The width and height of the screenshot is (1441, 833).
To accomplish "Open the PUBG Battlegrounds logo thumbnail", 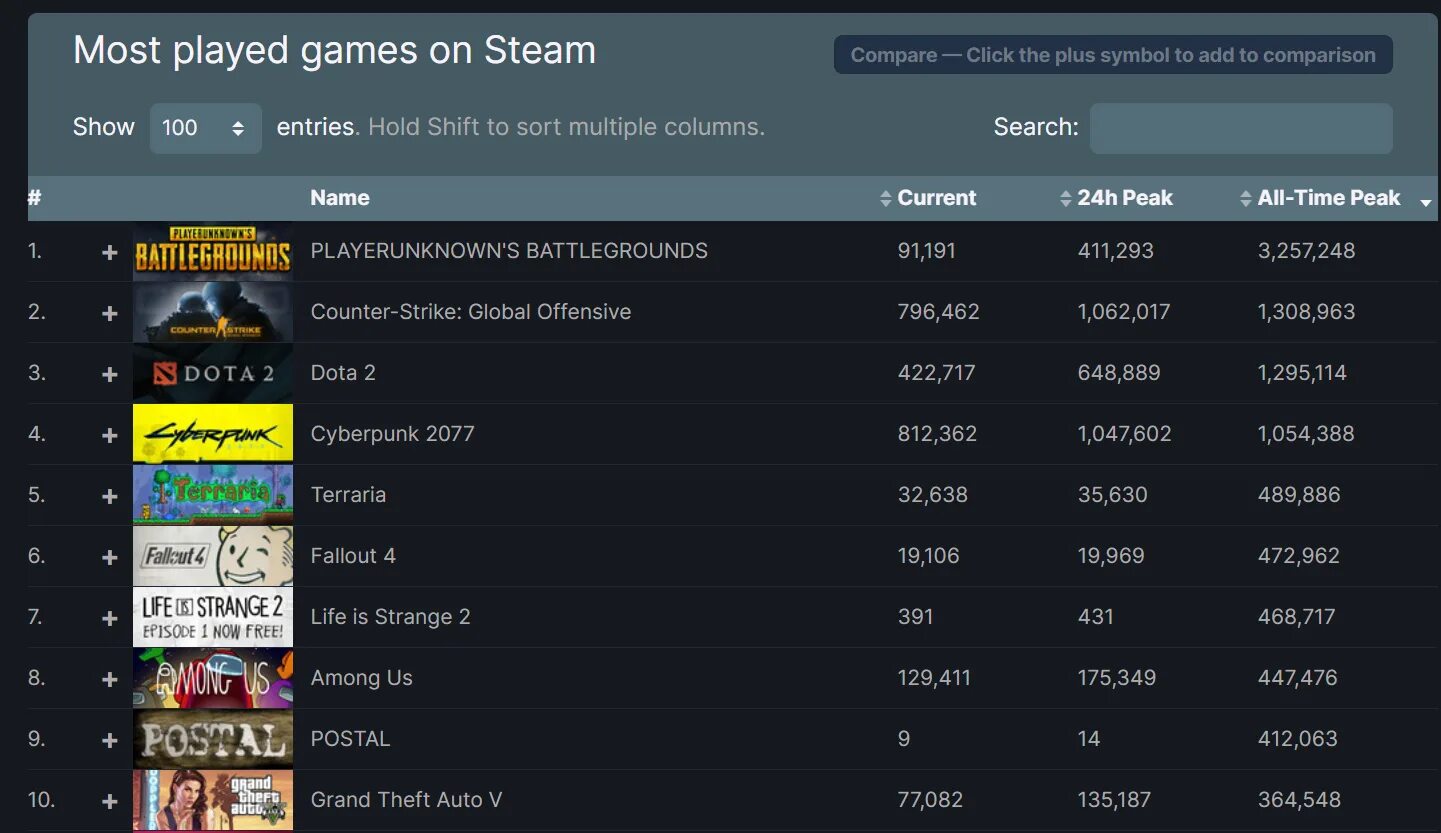I will 213,251.
